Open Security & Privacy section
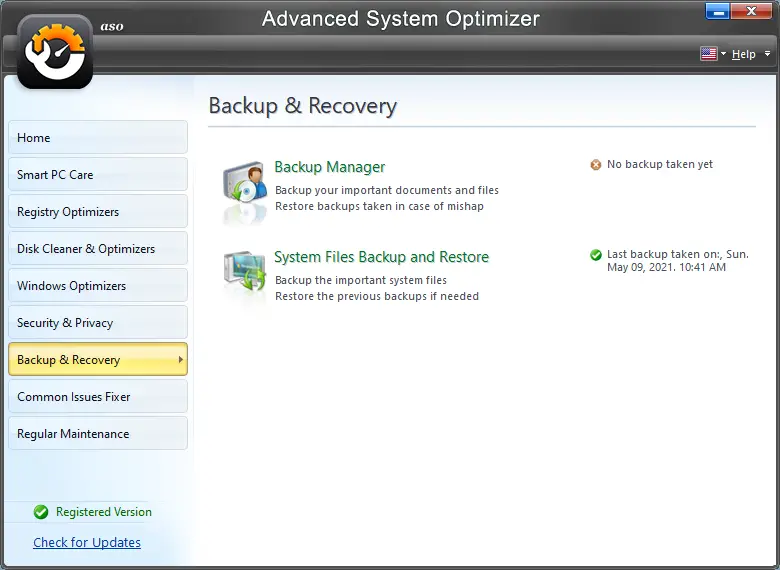 (98, 322)
